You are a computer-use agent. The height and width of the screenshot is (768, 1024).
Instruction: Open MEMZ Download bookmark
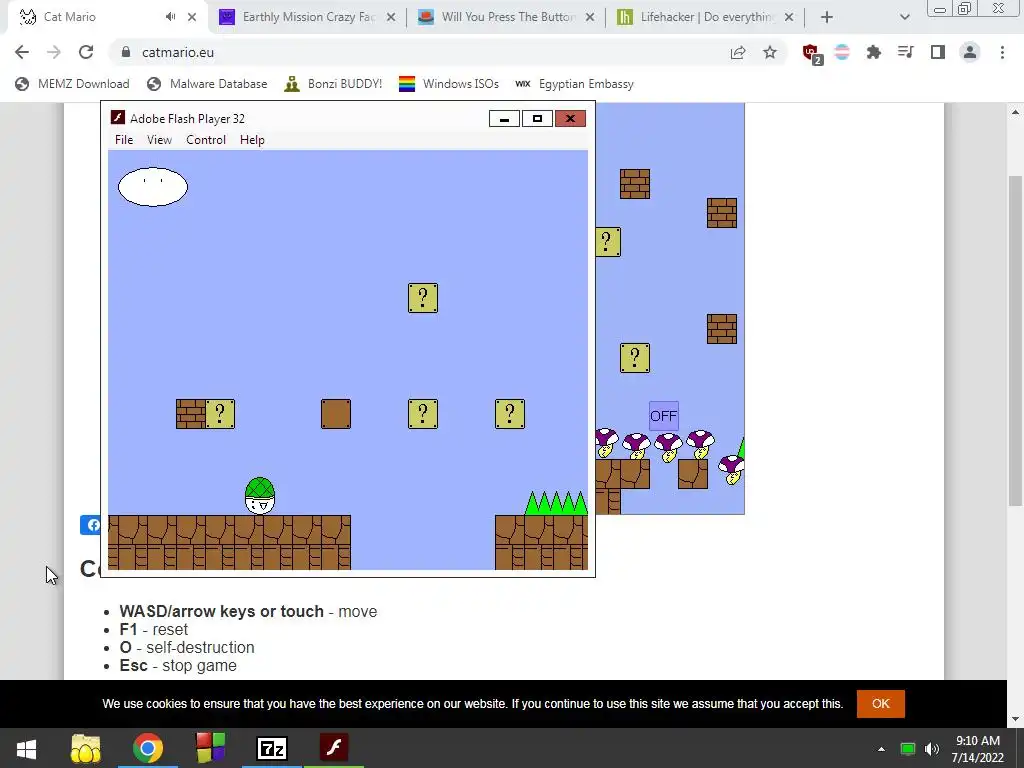[72, 84]
